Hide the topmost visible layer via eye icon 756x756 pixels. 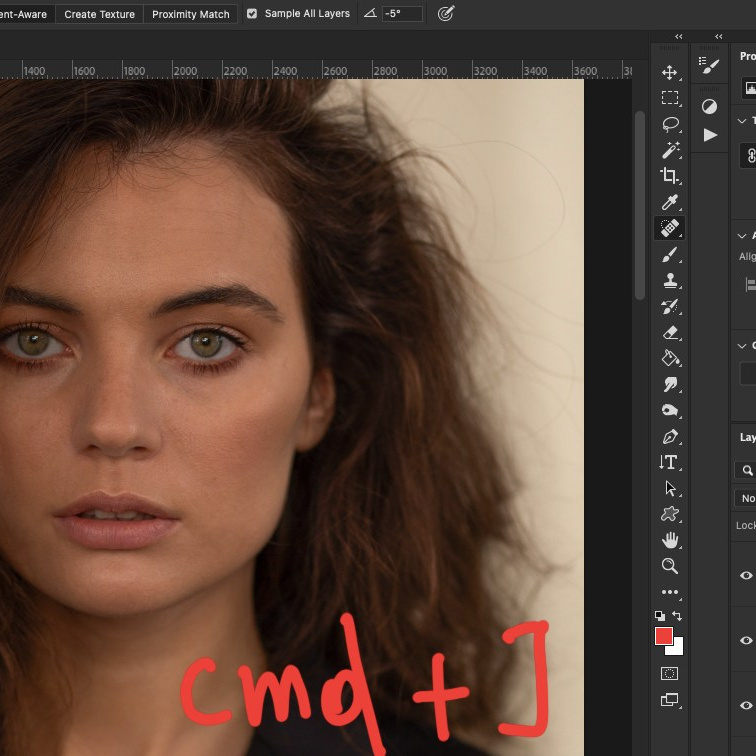[x=746, y=575]
